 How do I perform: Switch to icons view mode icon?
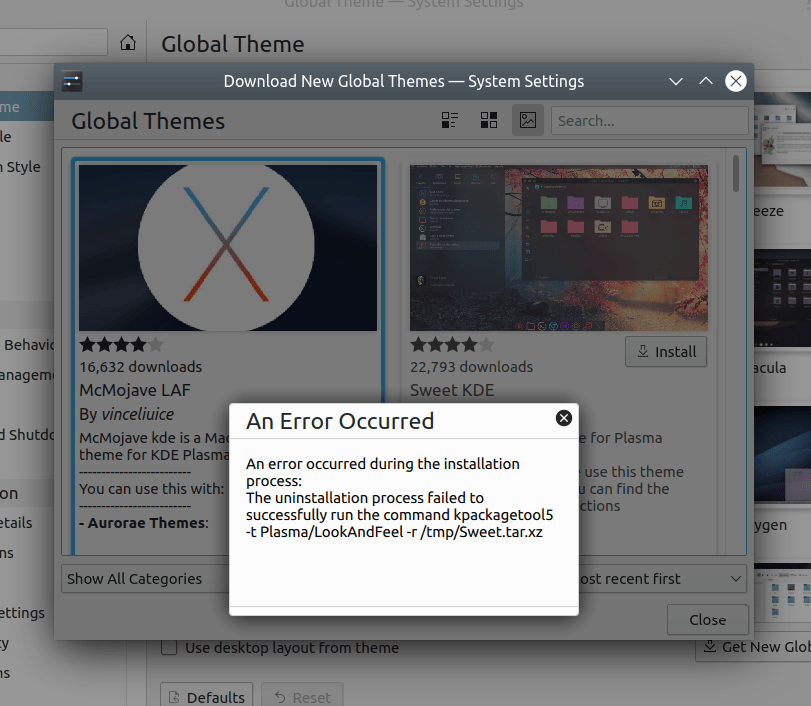[489, 121]
